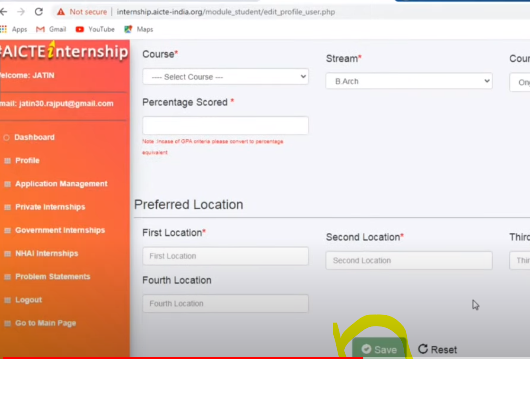Open the Apps grid bookmark icon
Image resolution: width=530 pixels, height=406 pixels.
(x=3, y=29)
